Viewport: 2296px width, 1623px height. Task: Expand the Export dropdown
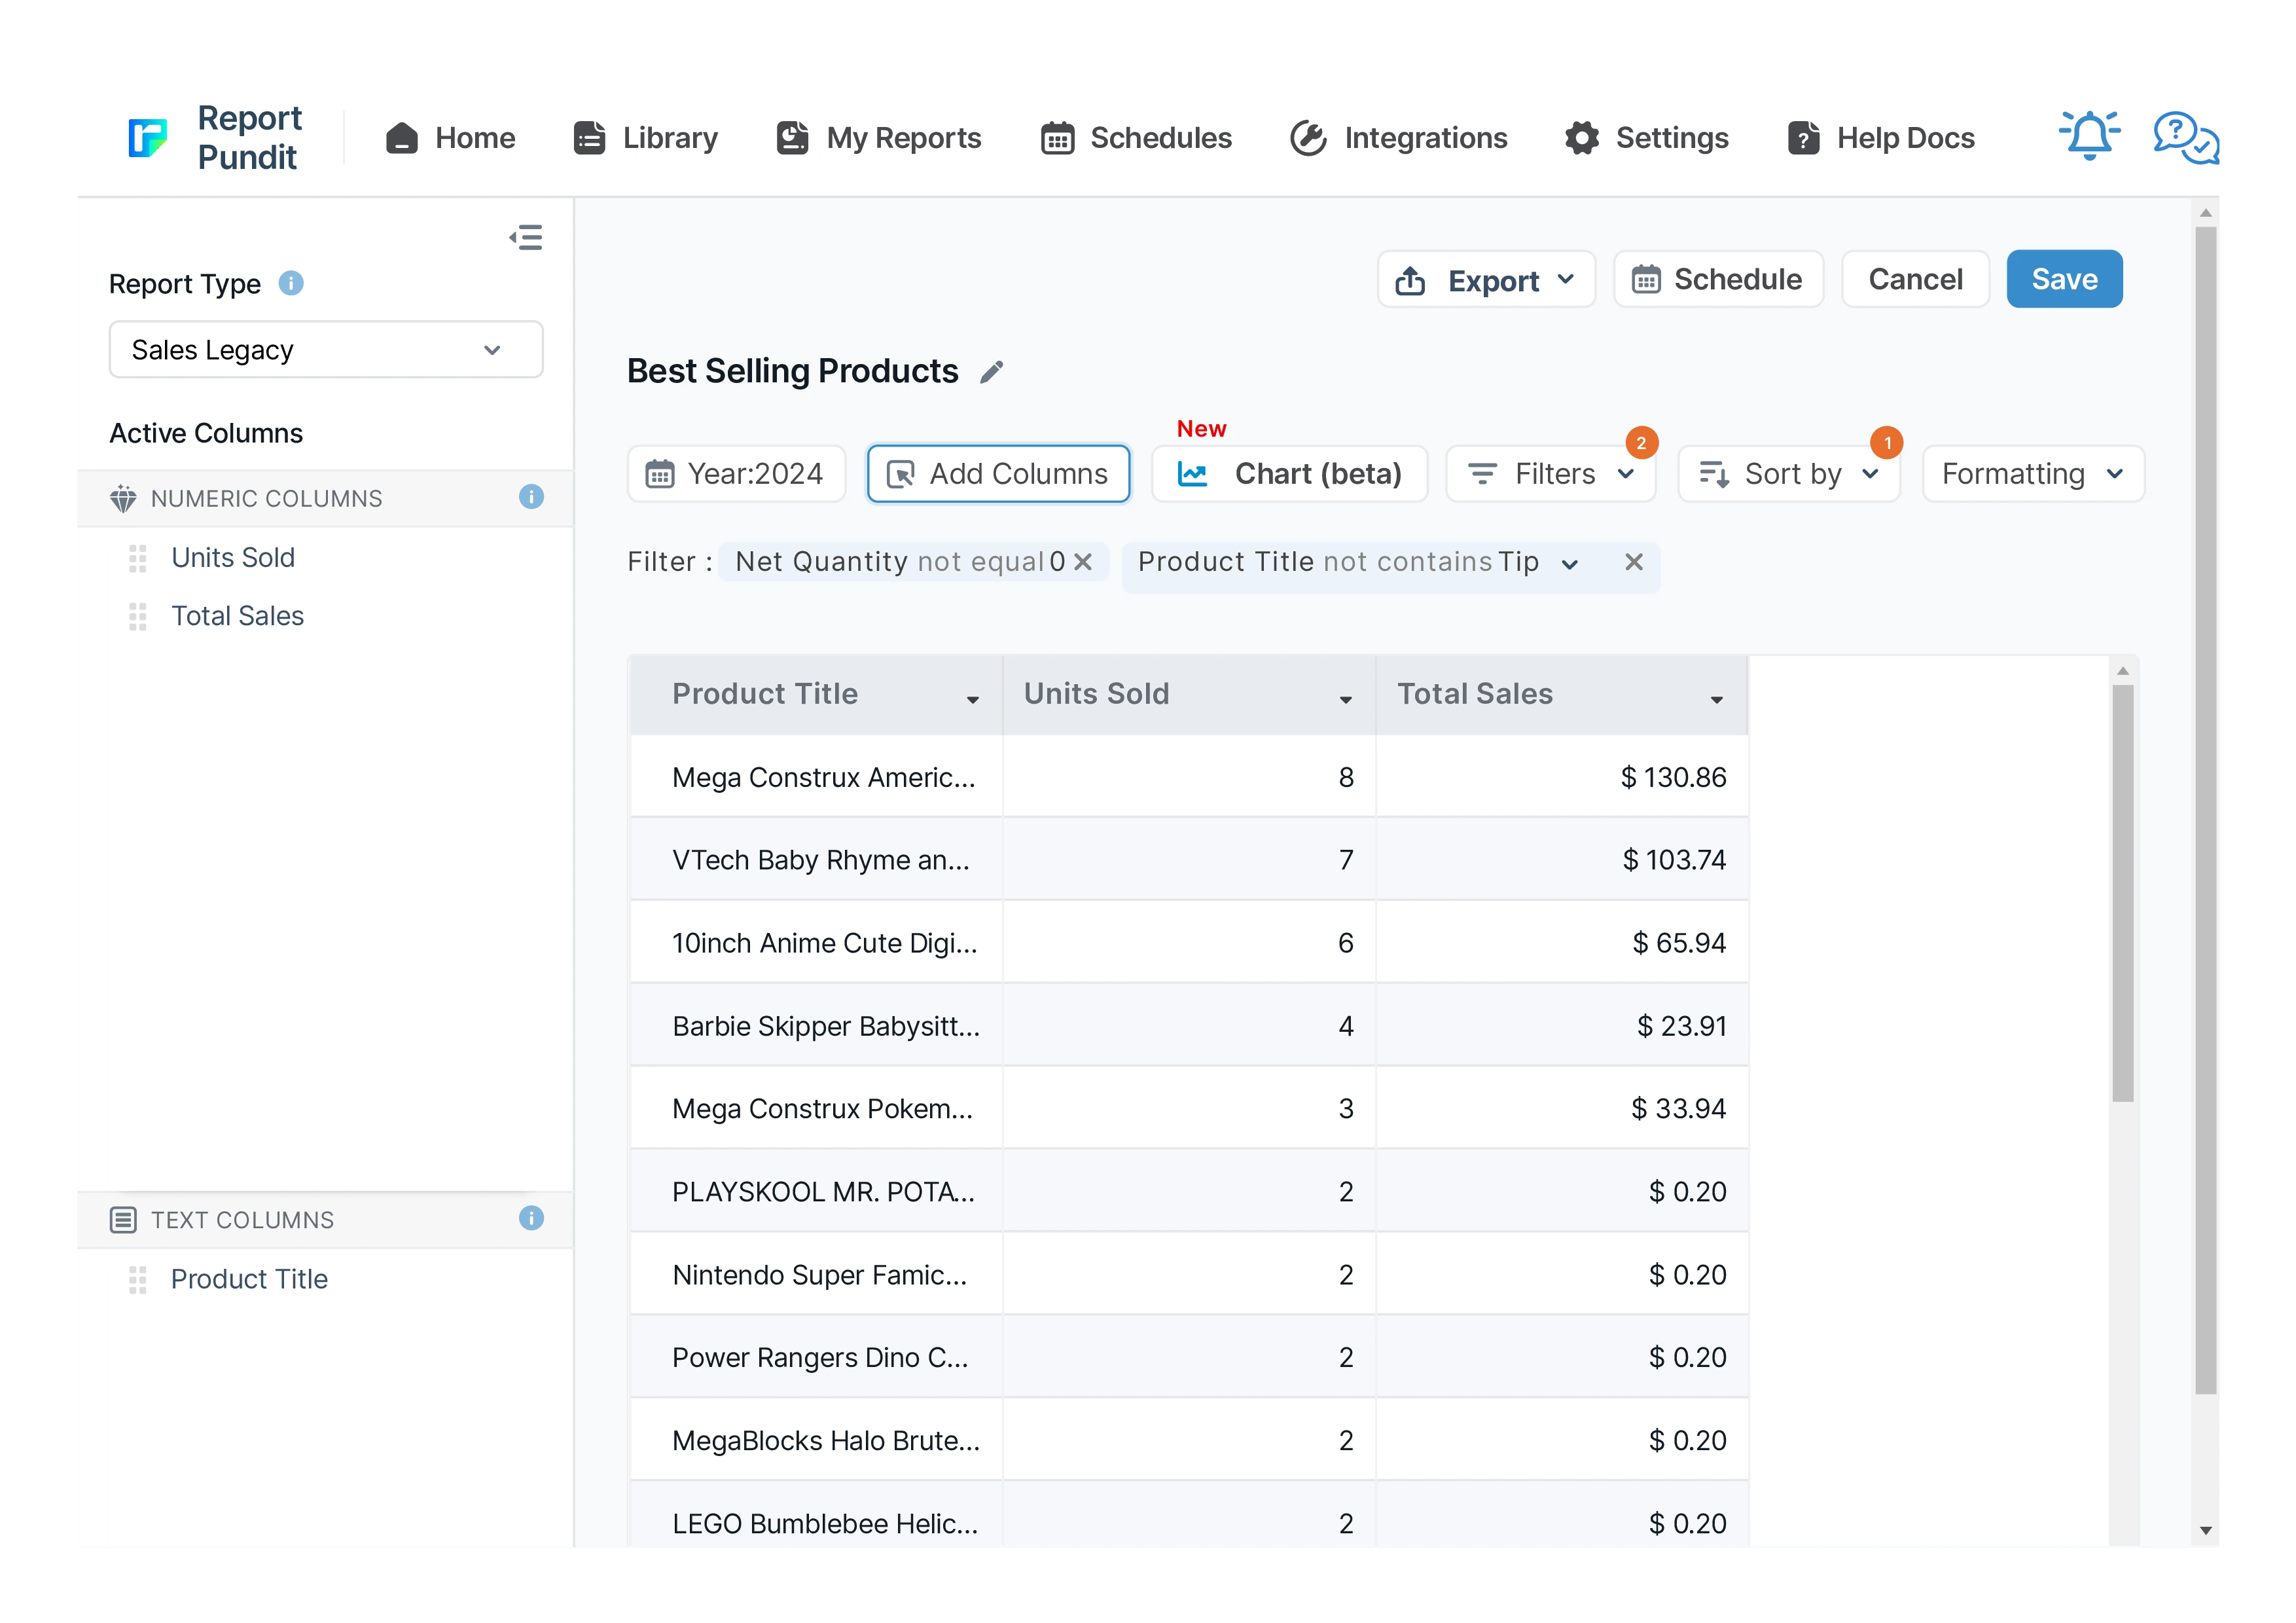pyautogui.click(x=1486, y=280)
